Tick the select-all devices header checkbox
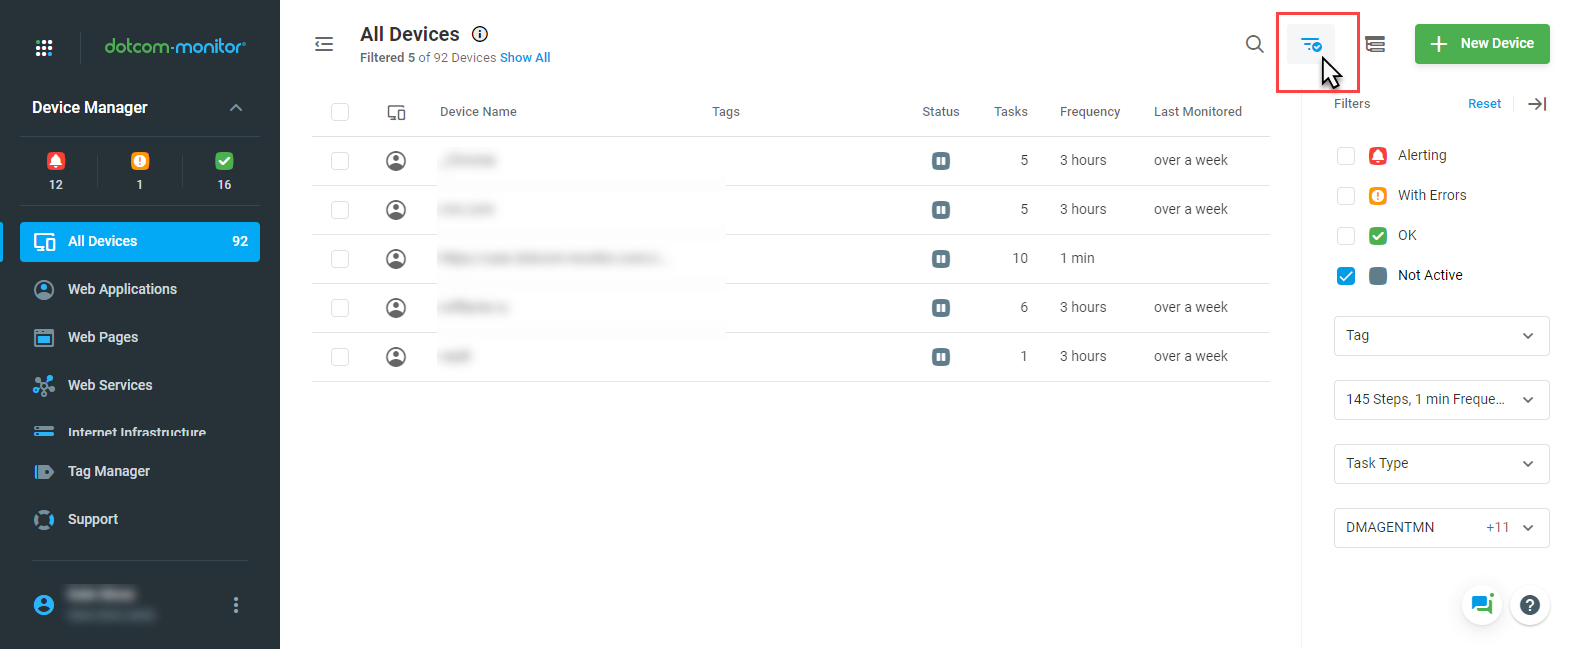 (x=340, y=112)
